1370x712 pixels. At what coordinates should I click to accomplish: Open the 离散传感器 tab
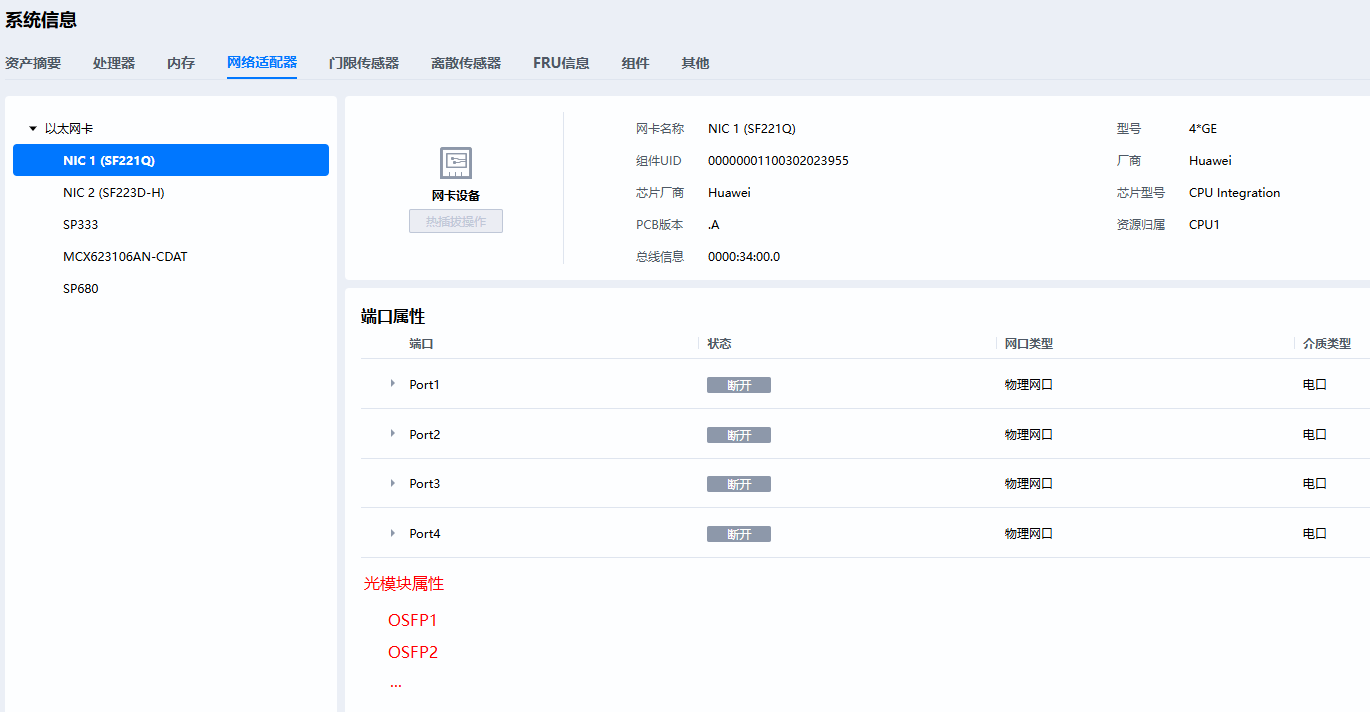pos(466,63)
